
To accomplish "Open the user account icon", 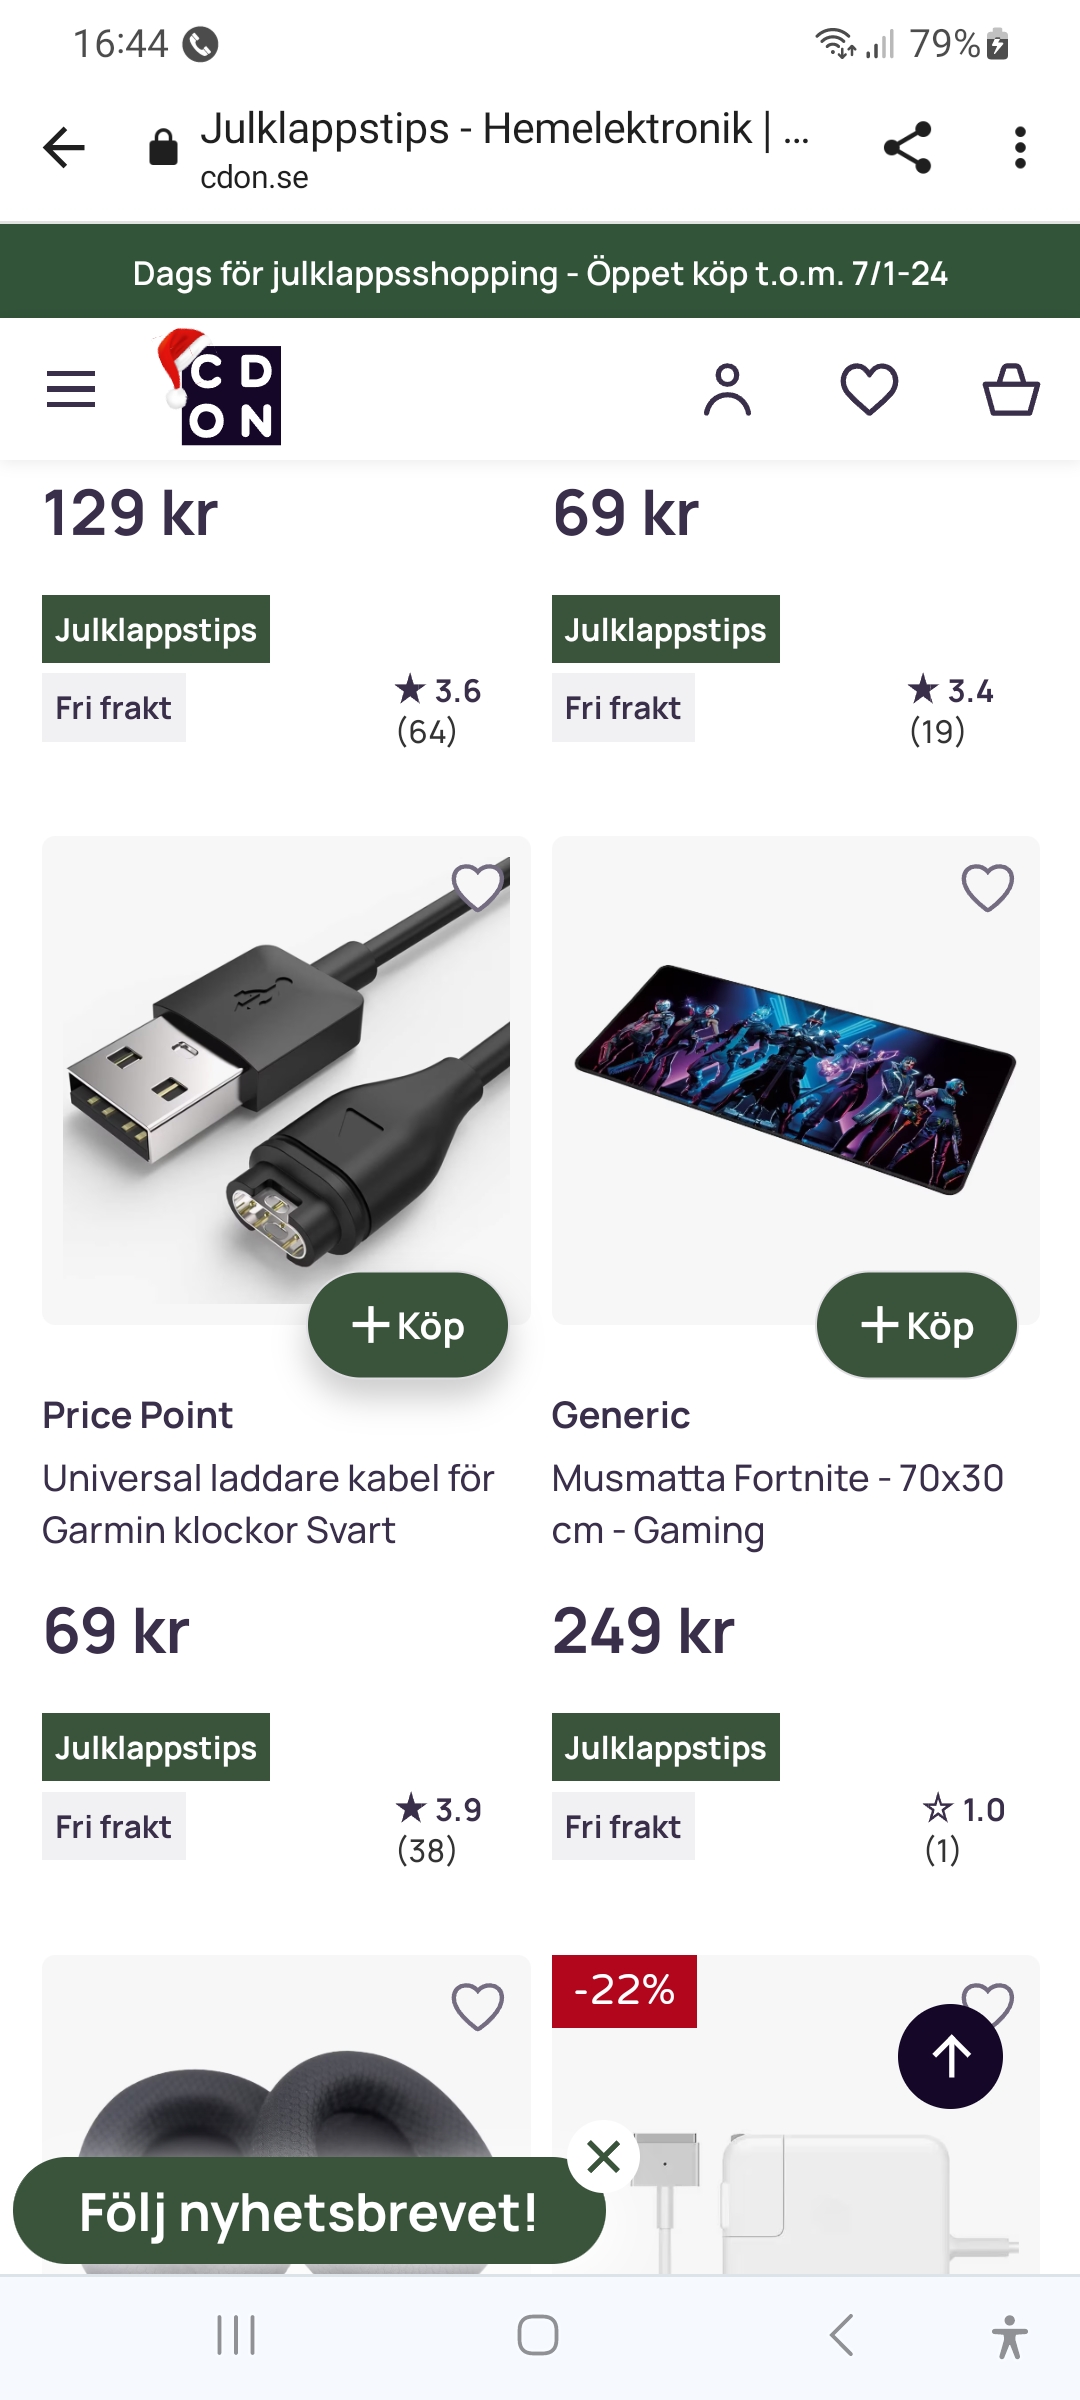I will point(727,389).
